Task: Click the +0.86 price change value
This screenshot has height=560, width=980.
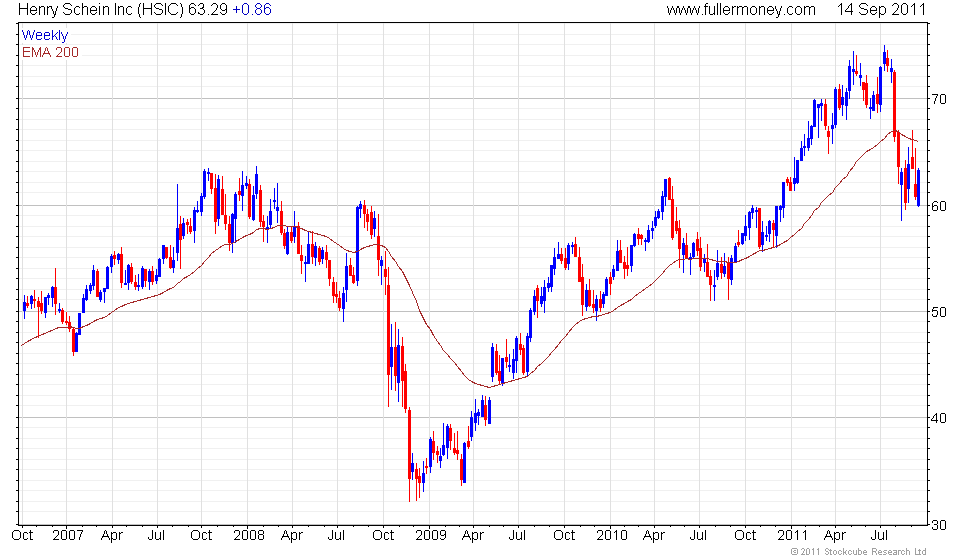Action: (252, 9)
